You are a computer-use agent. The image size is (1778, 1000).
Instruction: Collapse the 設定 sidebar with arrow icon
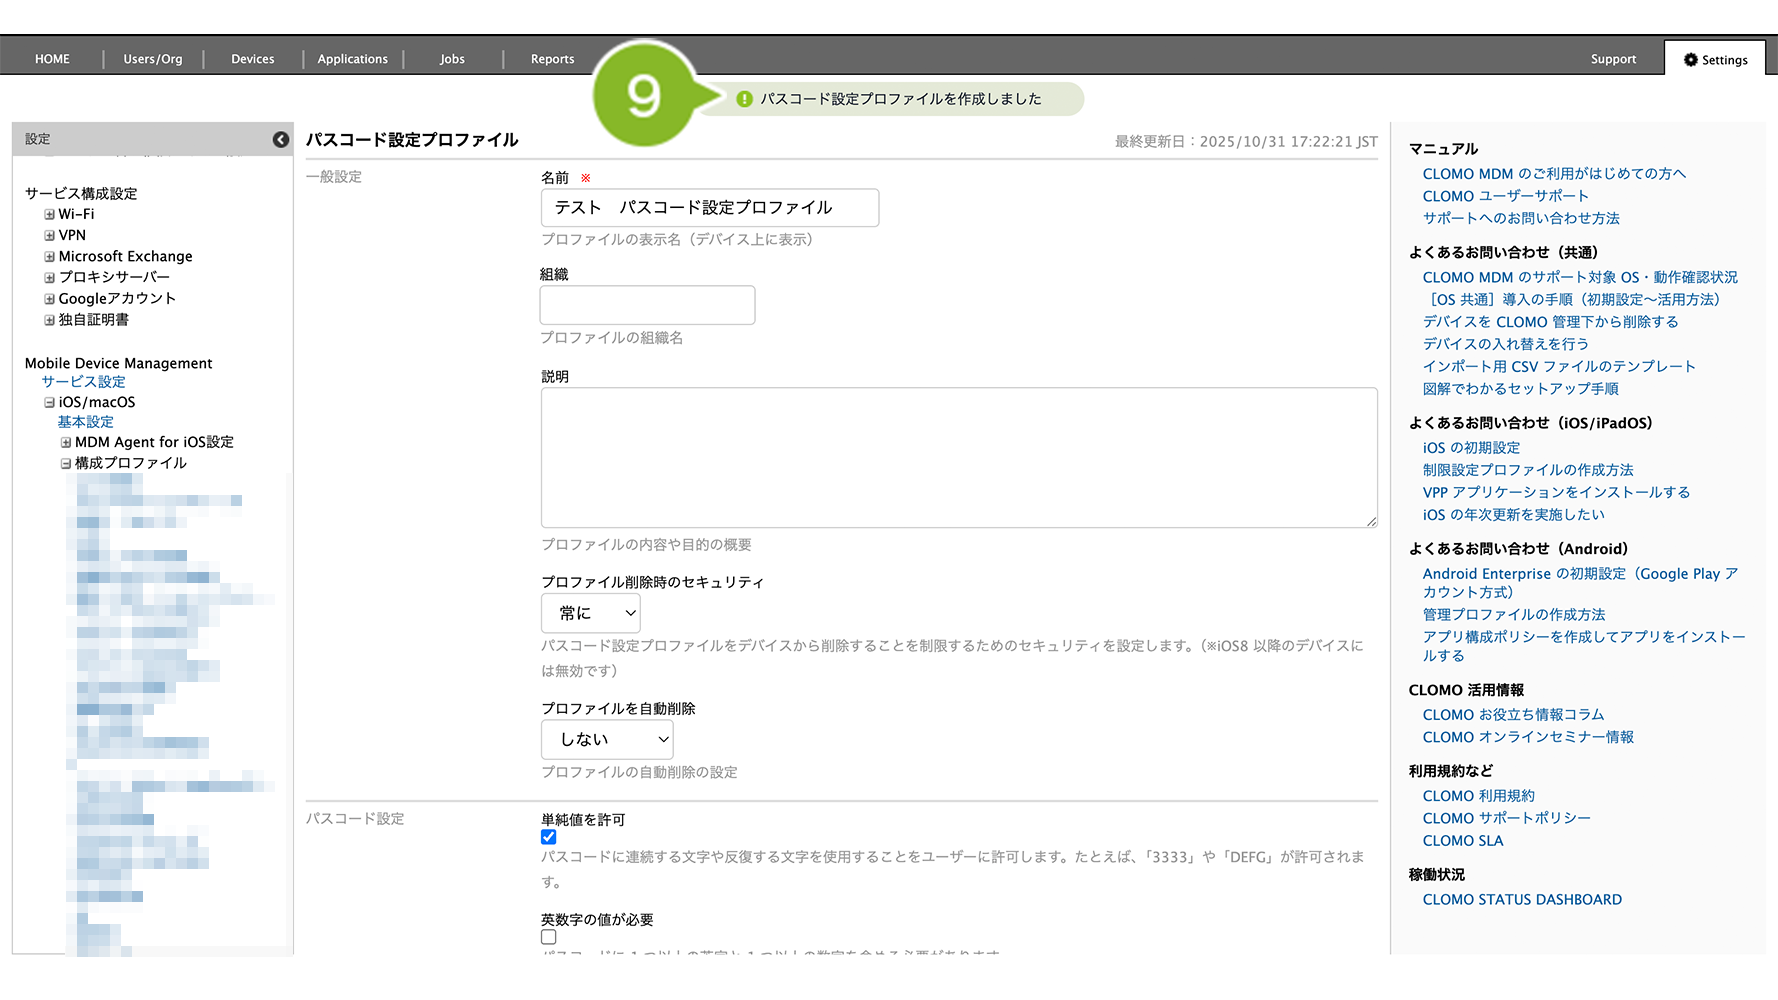[x=281, y=140]
